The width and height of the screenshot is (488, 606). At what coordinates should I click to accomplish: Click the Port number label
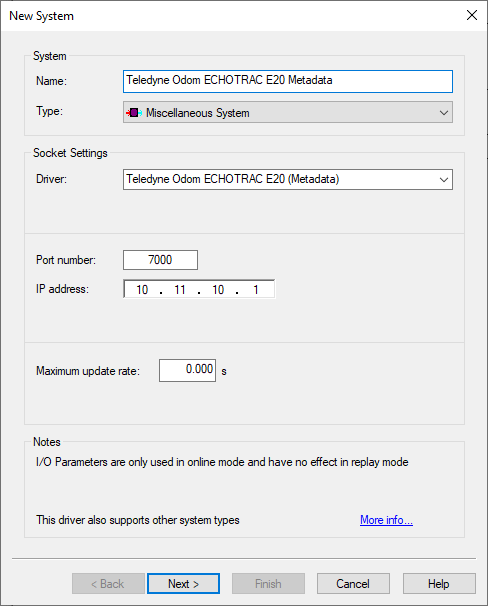(x=66, y=260)
